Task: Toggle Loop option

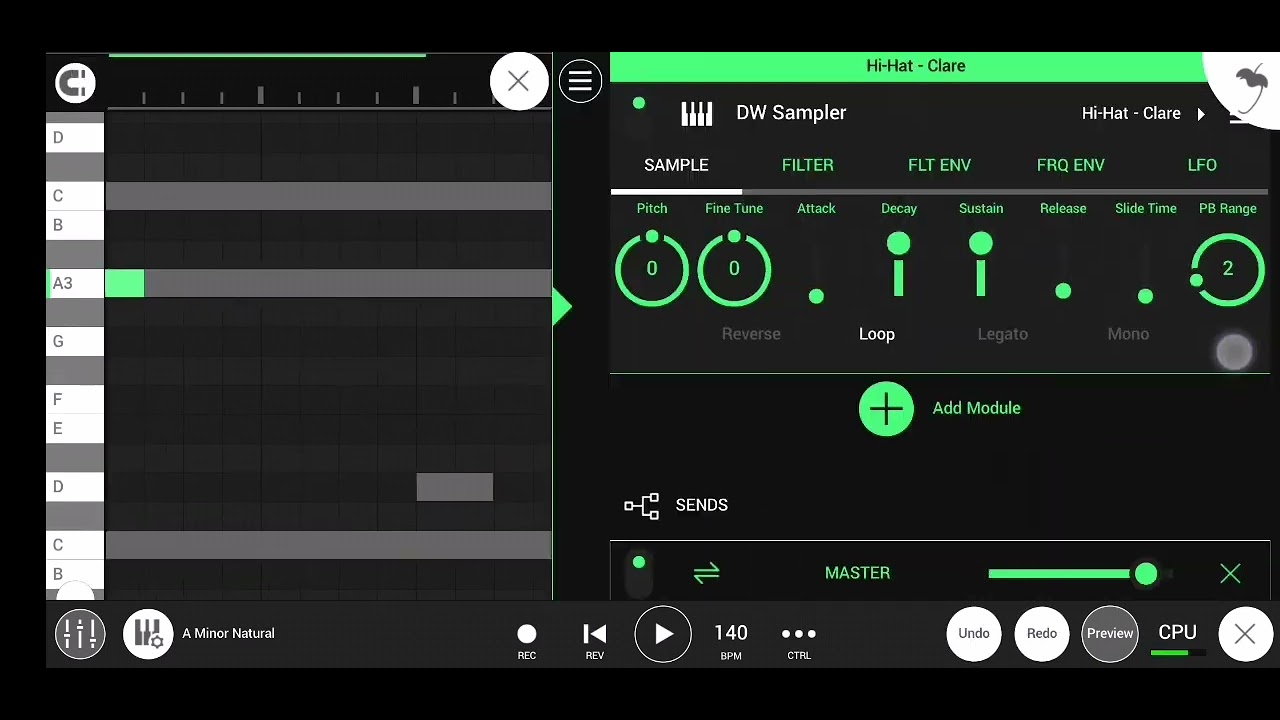Action: [877, 334]
